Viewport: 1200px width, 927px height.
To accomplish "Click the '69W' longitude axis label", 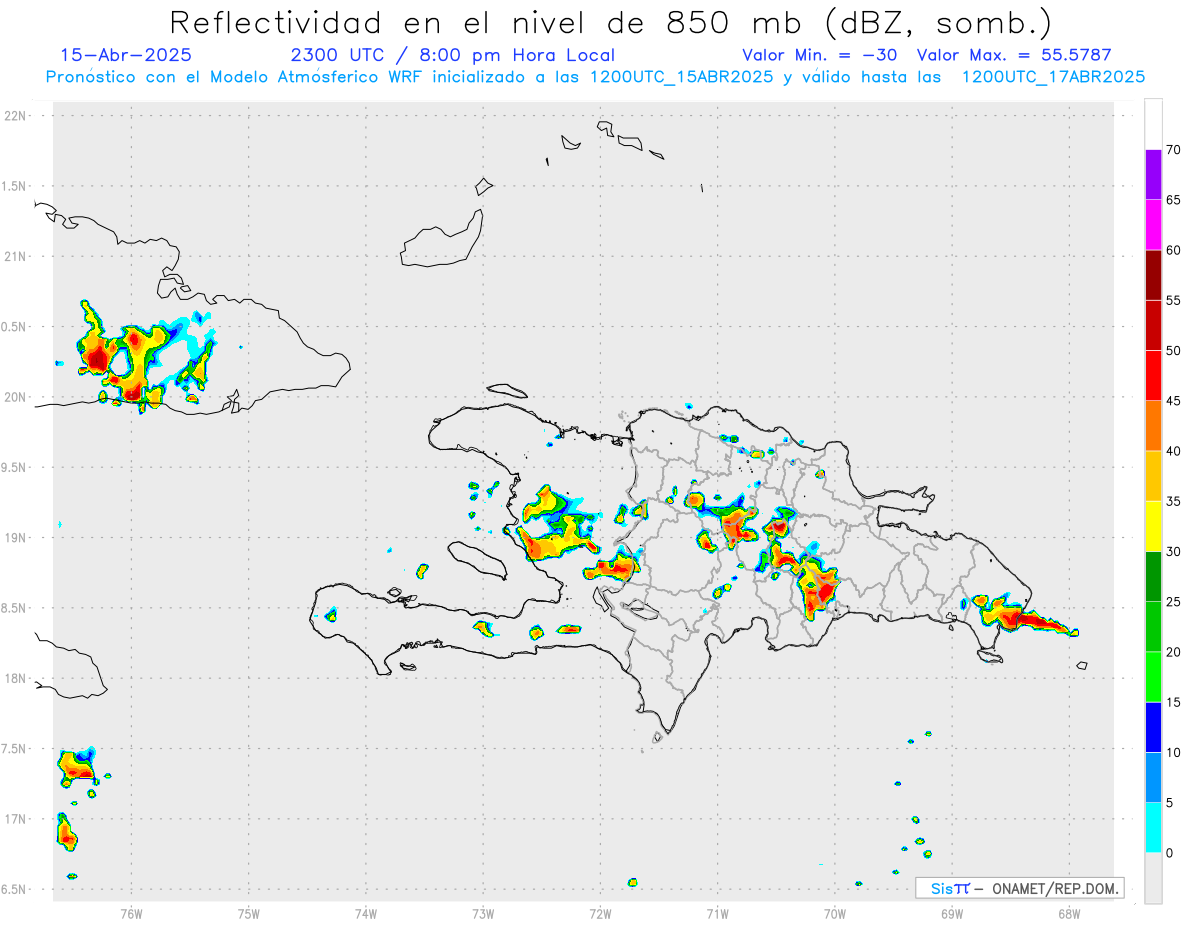I will [x=952, y=912].
